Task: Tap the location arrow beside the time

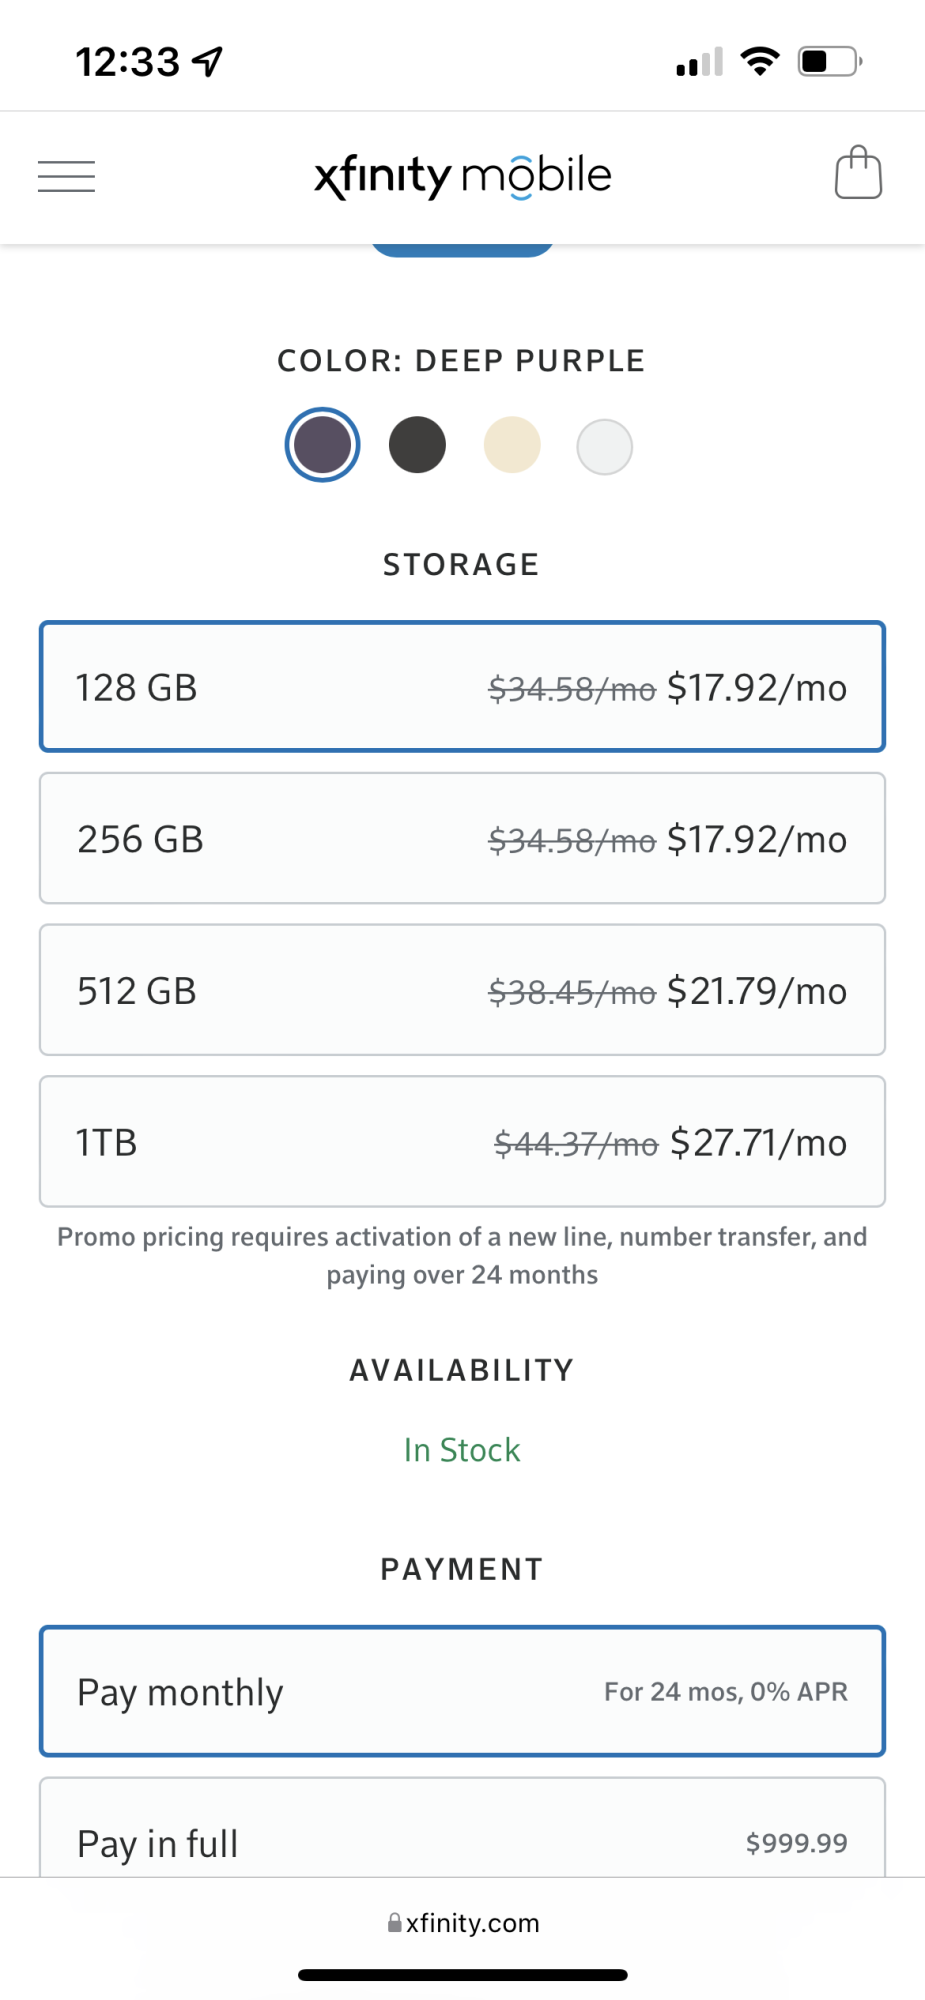Action: pyautogui.click(x=208, y=62)
